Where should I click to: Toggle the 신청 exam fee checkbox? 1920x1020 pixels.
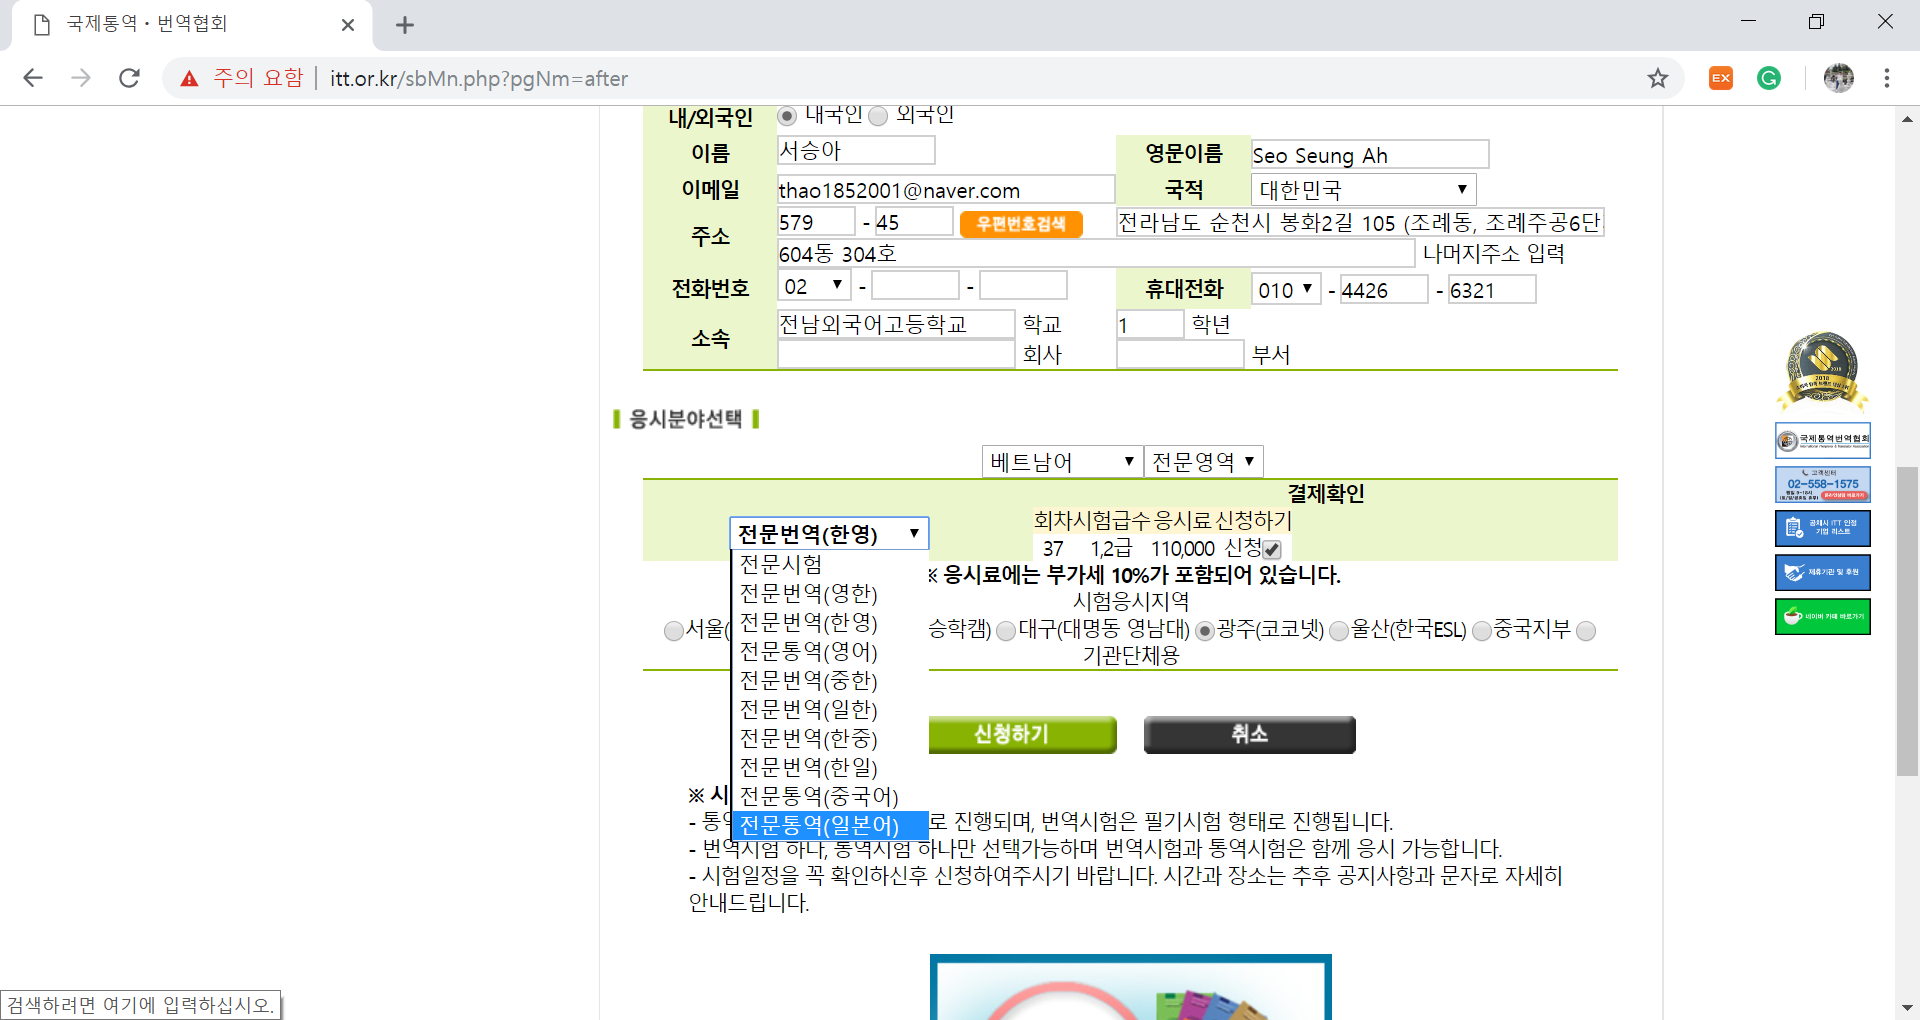pos(1272,549)
